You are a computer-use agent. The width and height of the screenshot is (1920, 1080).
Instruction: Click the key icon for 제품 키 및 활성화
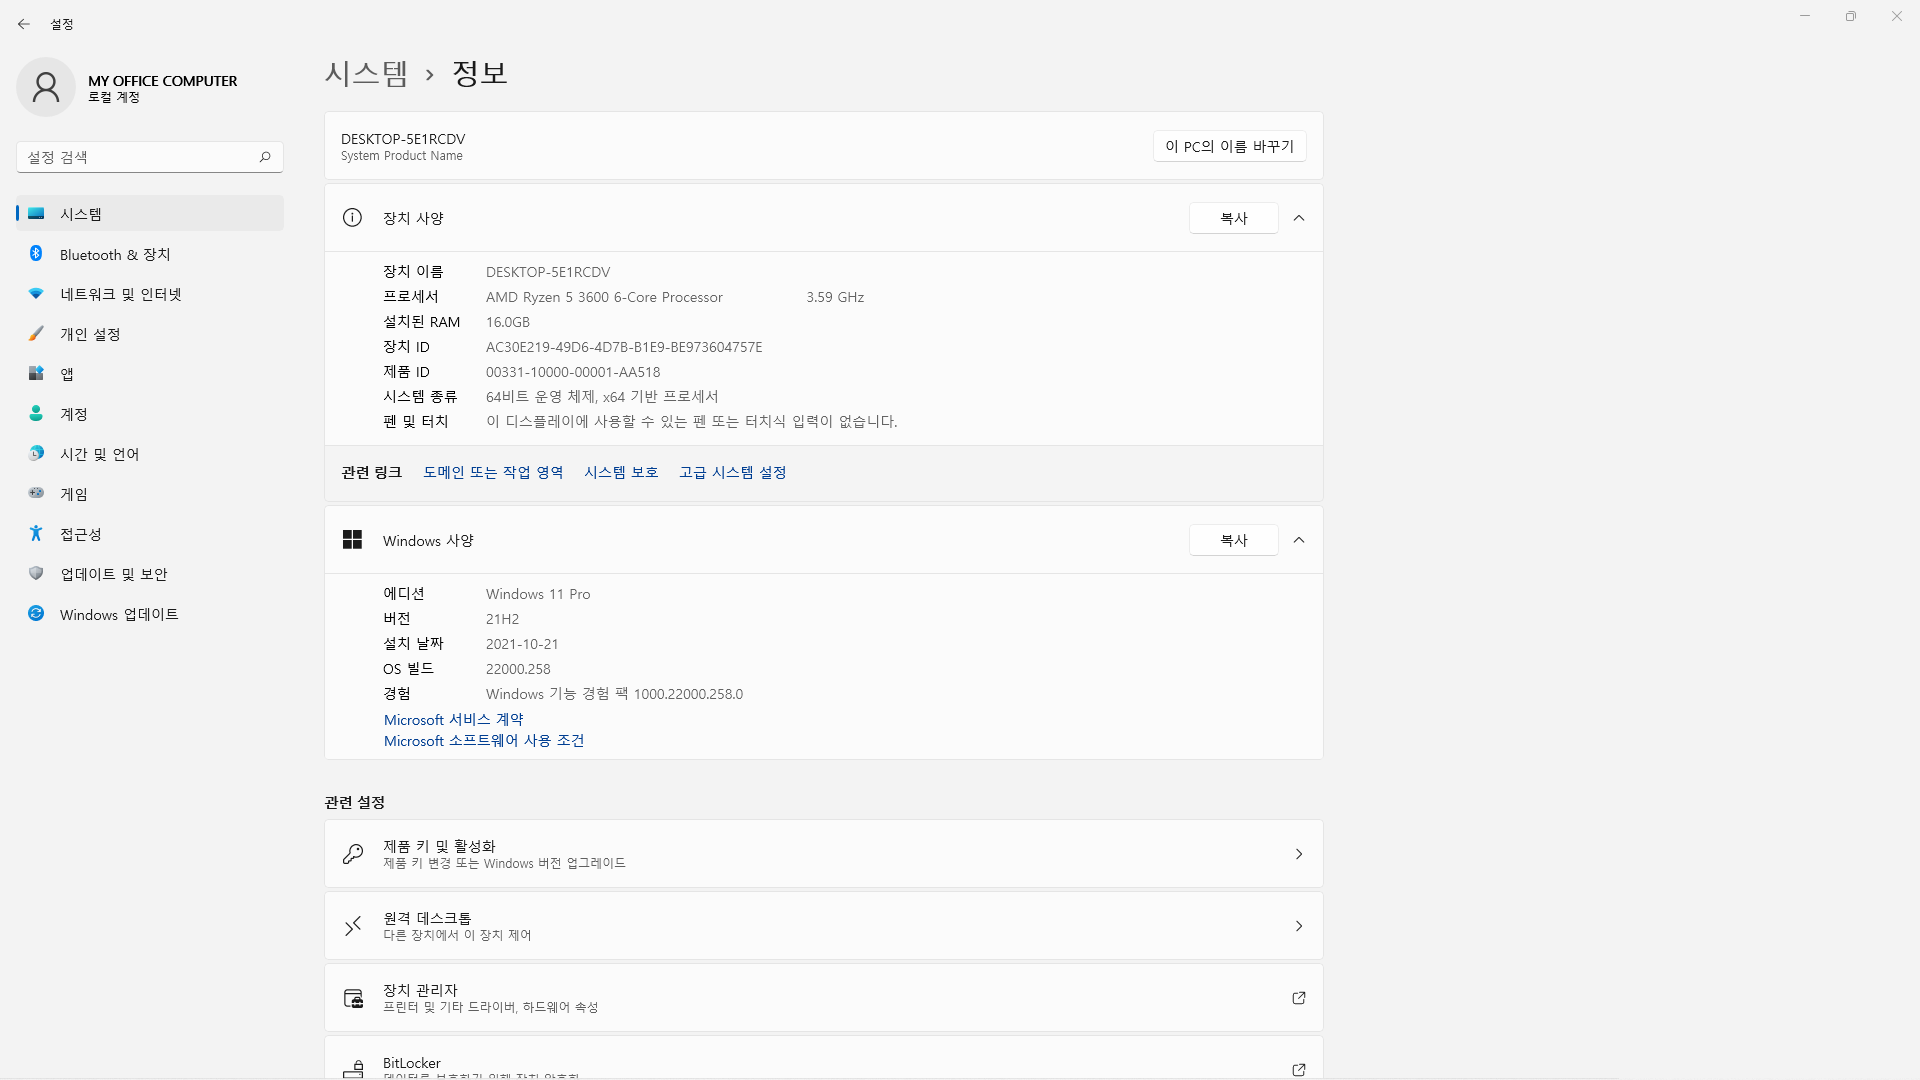(353, 854)
